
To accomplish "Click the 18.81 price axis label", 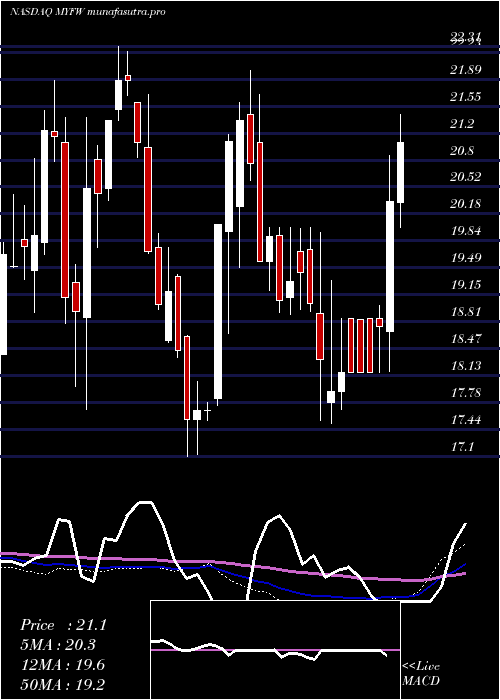I will click(x=466, y=311).
